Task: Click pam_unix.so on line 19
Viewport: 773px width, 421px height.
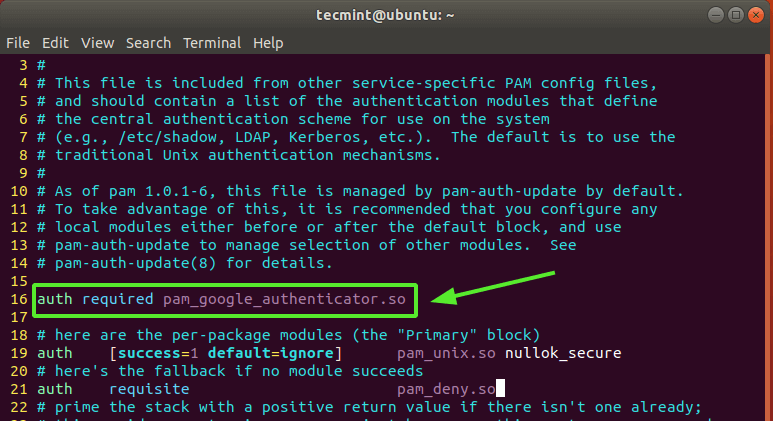Action: tap(435, 353)
